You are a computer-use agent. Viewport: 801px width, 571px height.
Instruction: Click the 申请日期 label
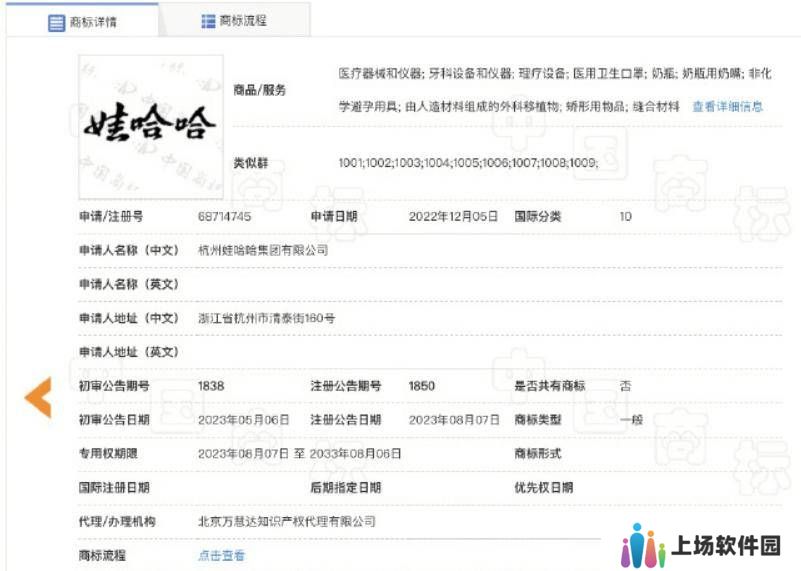[x=334, y=217]
